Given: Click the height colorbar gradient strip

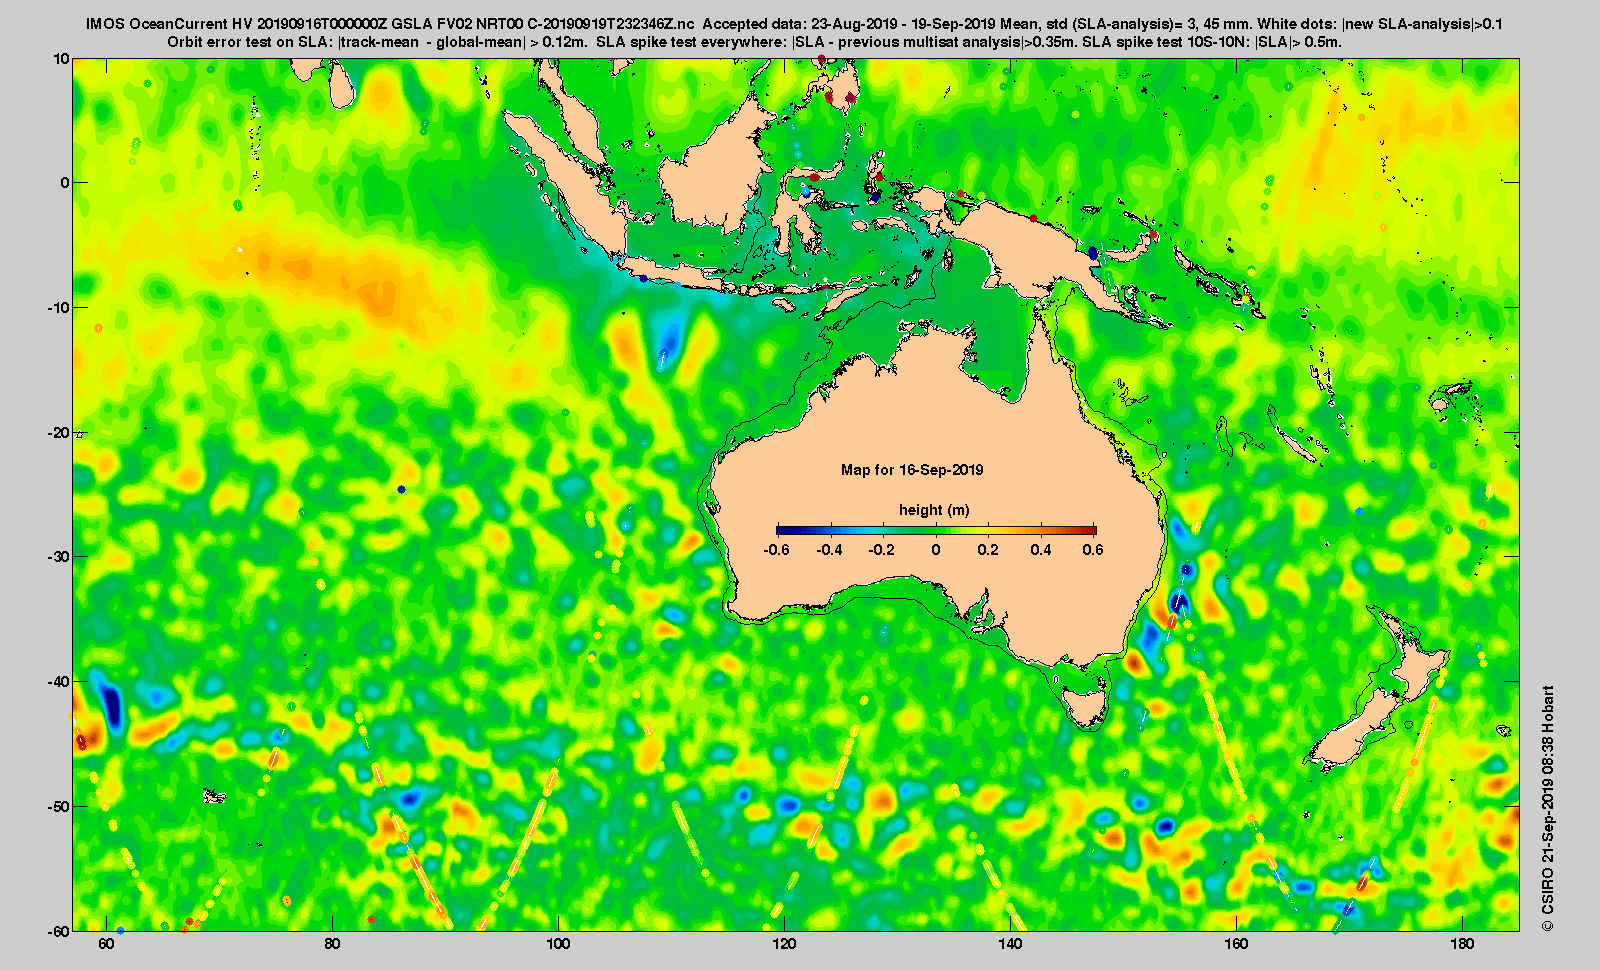Looking at the screenshot, I should click(x=936, y=530).
